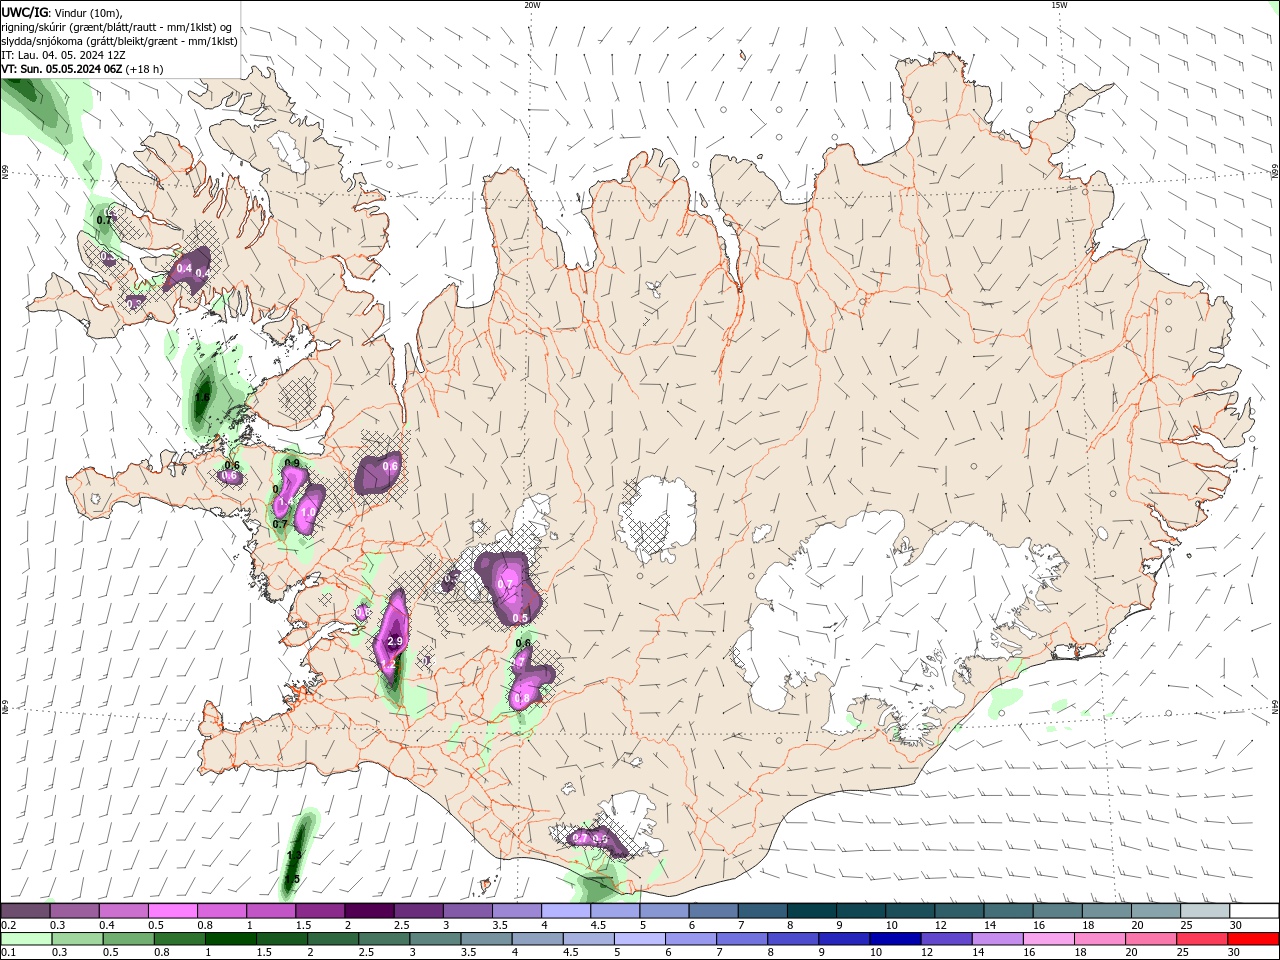The image size is (1280, 960).
Task: Select the snow scale 30 white swatch
Action: pyautogui.click(x=1252, y=911)
